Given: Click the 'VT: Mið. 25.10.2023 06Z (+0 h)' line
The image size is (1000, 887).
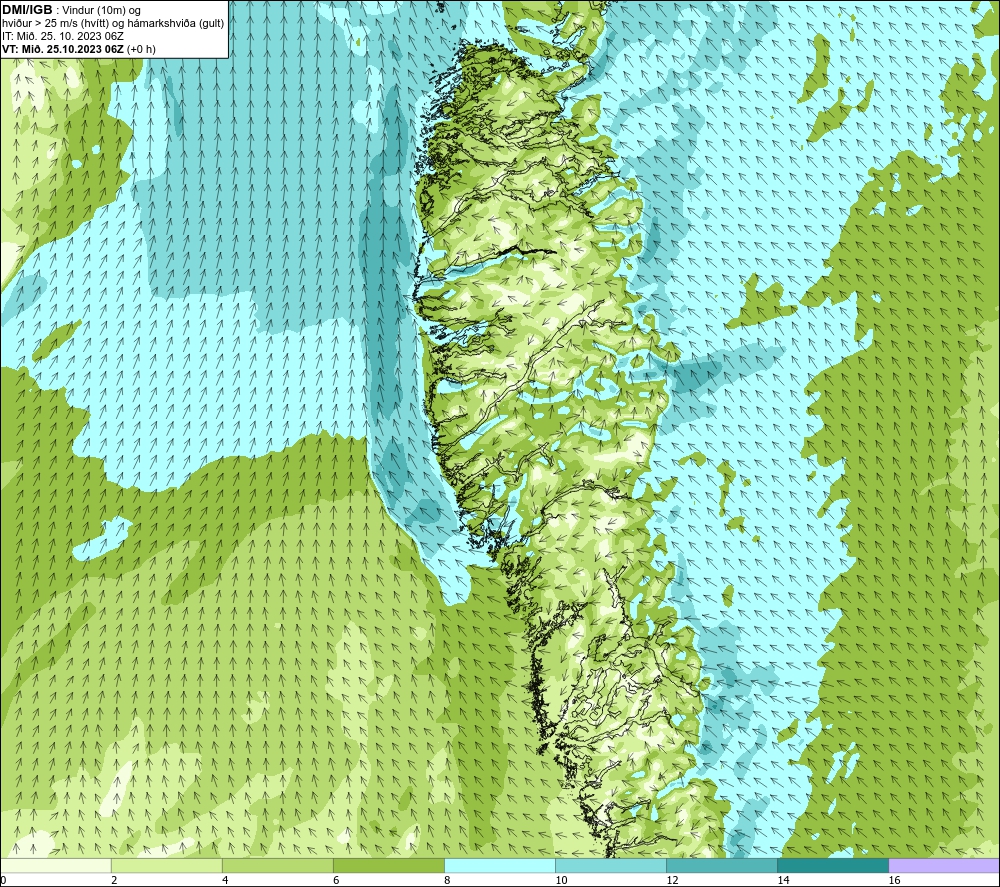Looking at the screenshot, I should 79,49.
